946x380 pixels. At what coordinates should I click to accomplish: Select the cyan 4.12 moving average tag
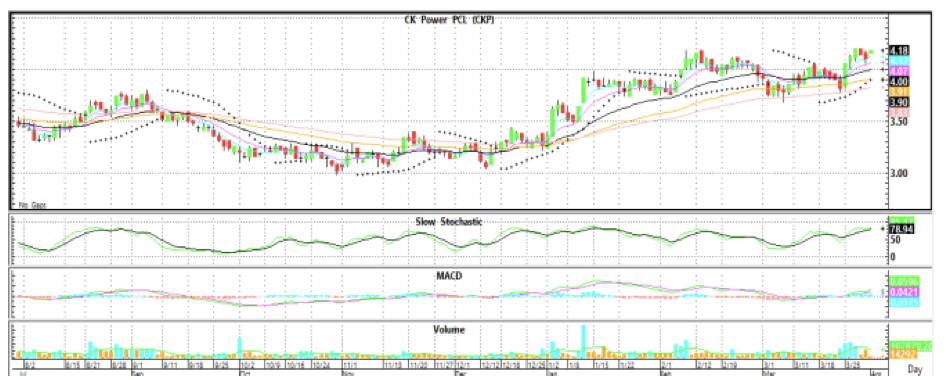(x=900, y=61)
